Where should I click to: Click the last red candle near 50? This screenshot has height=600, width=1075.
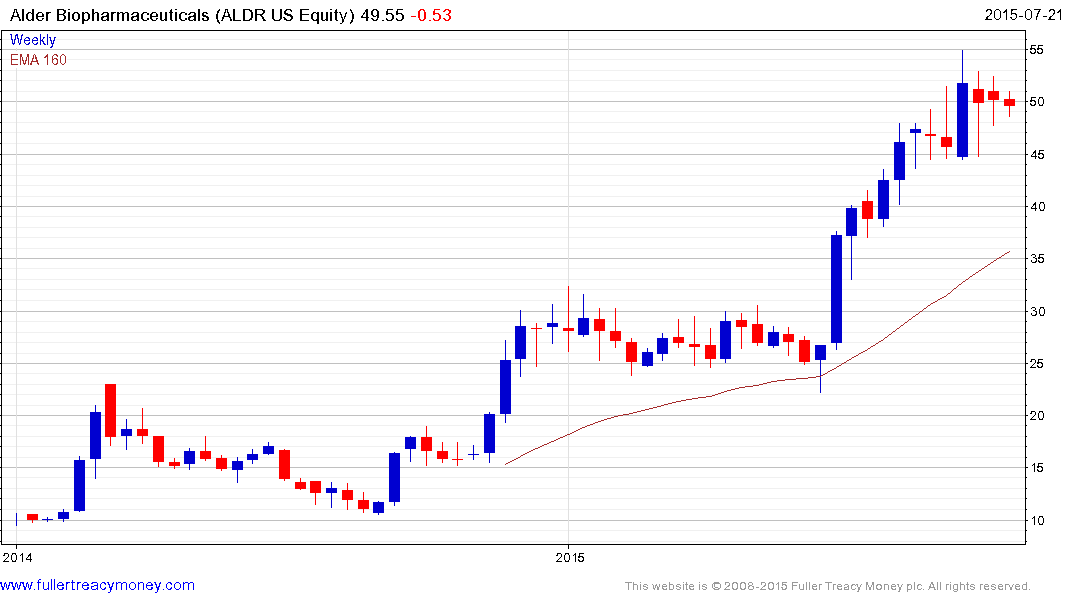1009,102
